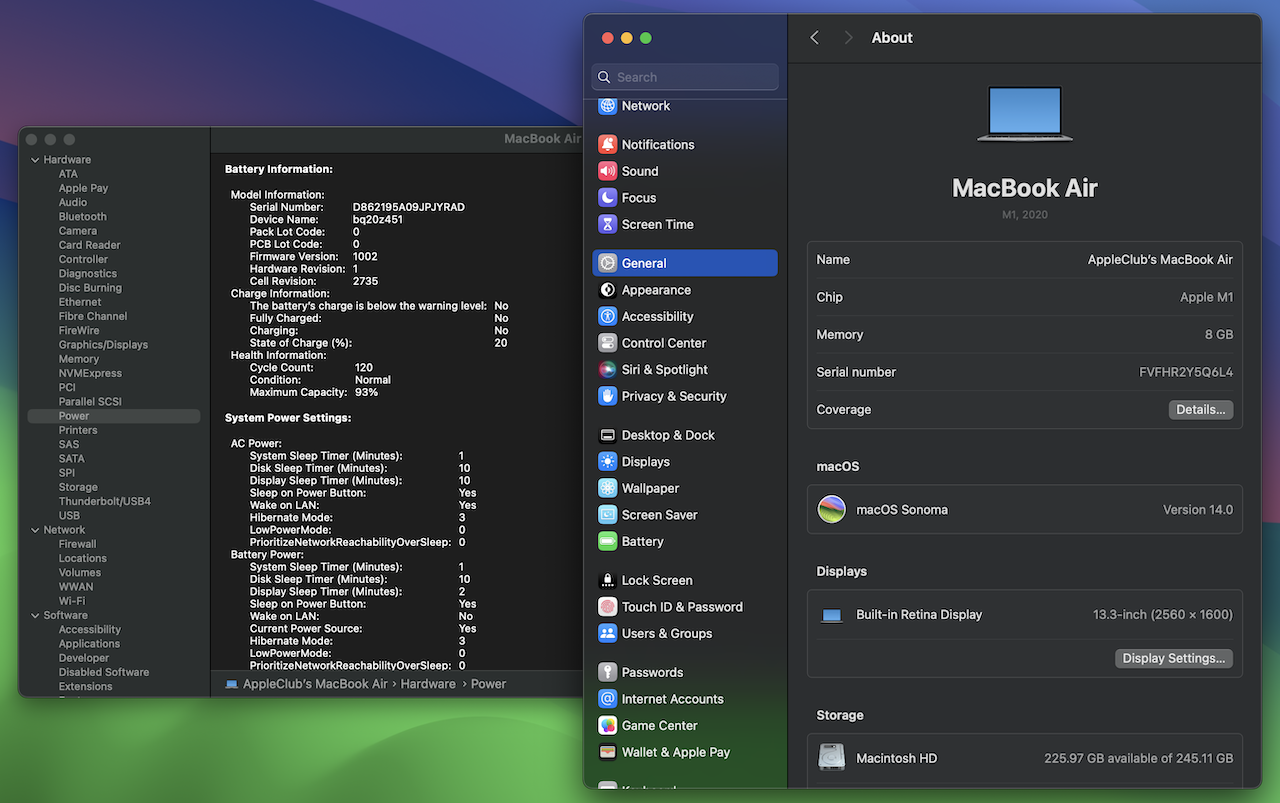Viewport: 1280px width, 803px height.
Task: Select Thunderbolt/USB4 in hardware list
Action: pyautogui.click(x=105, y=501)
